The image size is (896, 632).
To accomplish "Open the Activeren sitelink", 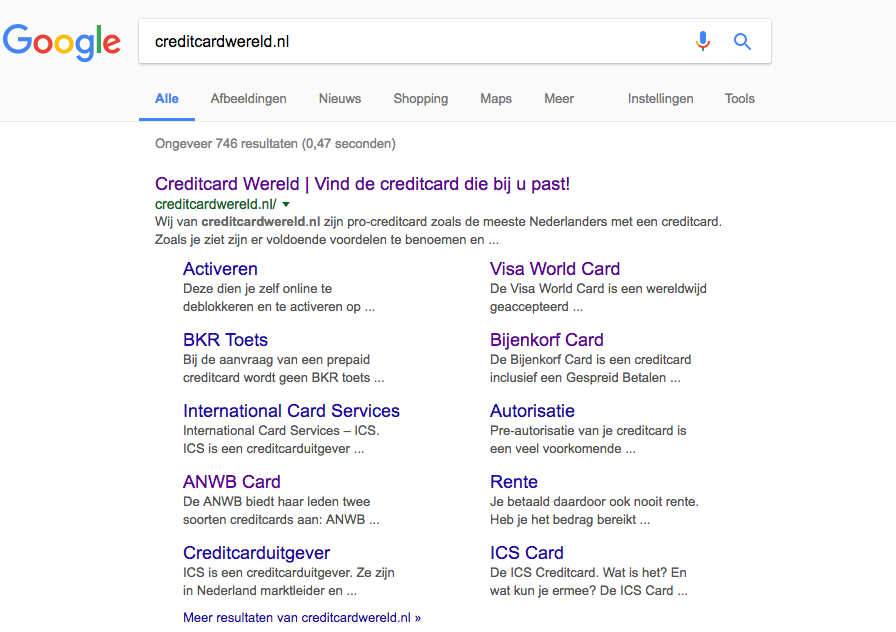I will click(220, 269).
